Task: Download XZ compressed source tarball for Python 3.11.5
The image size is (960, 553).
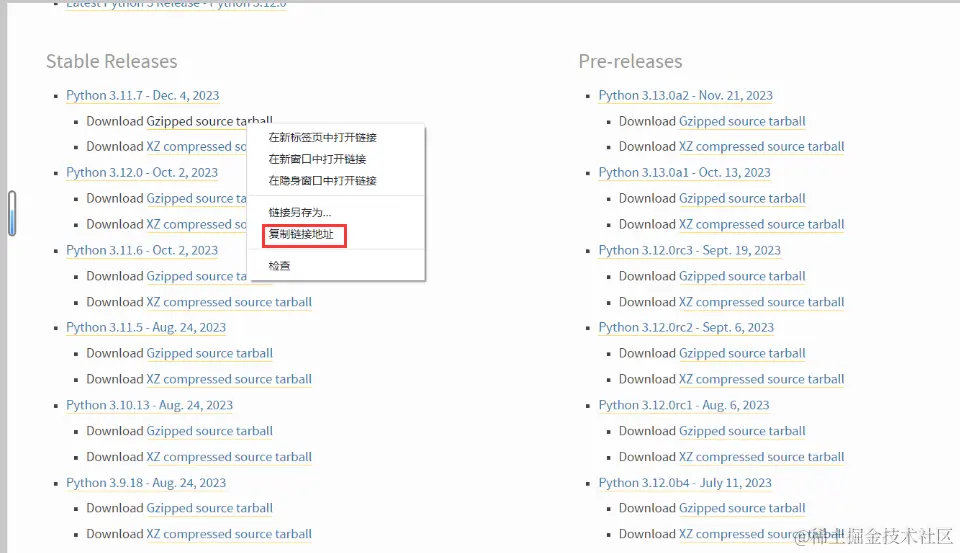Action: (229, 380)
